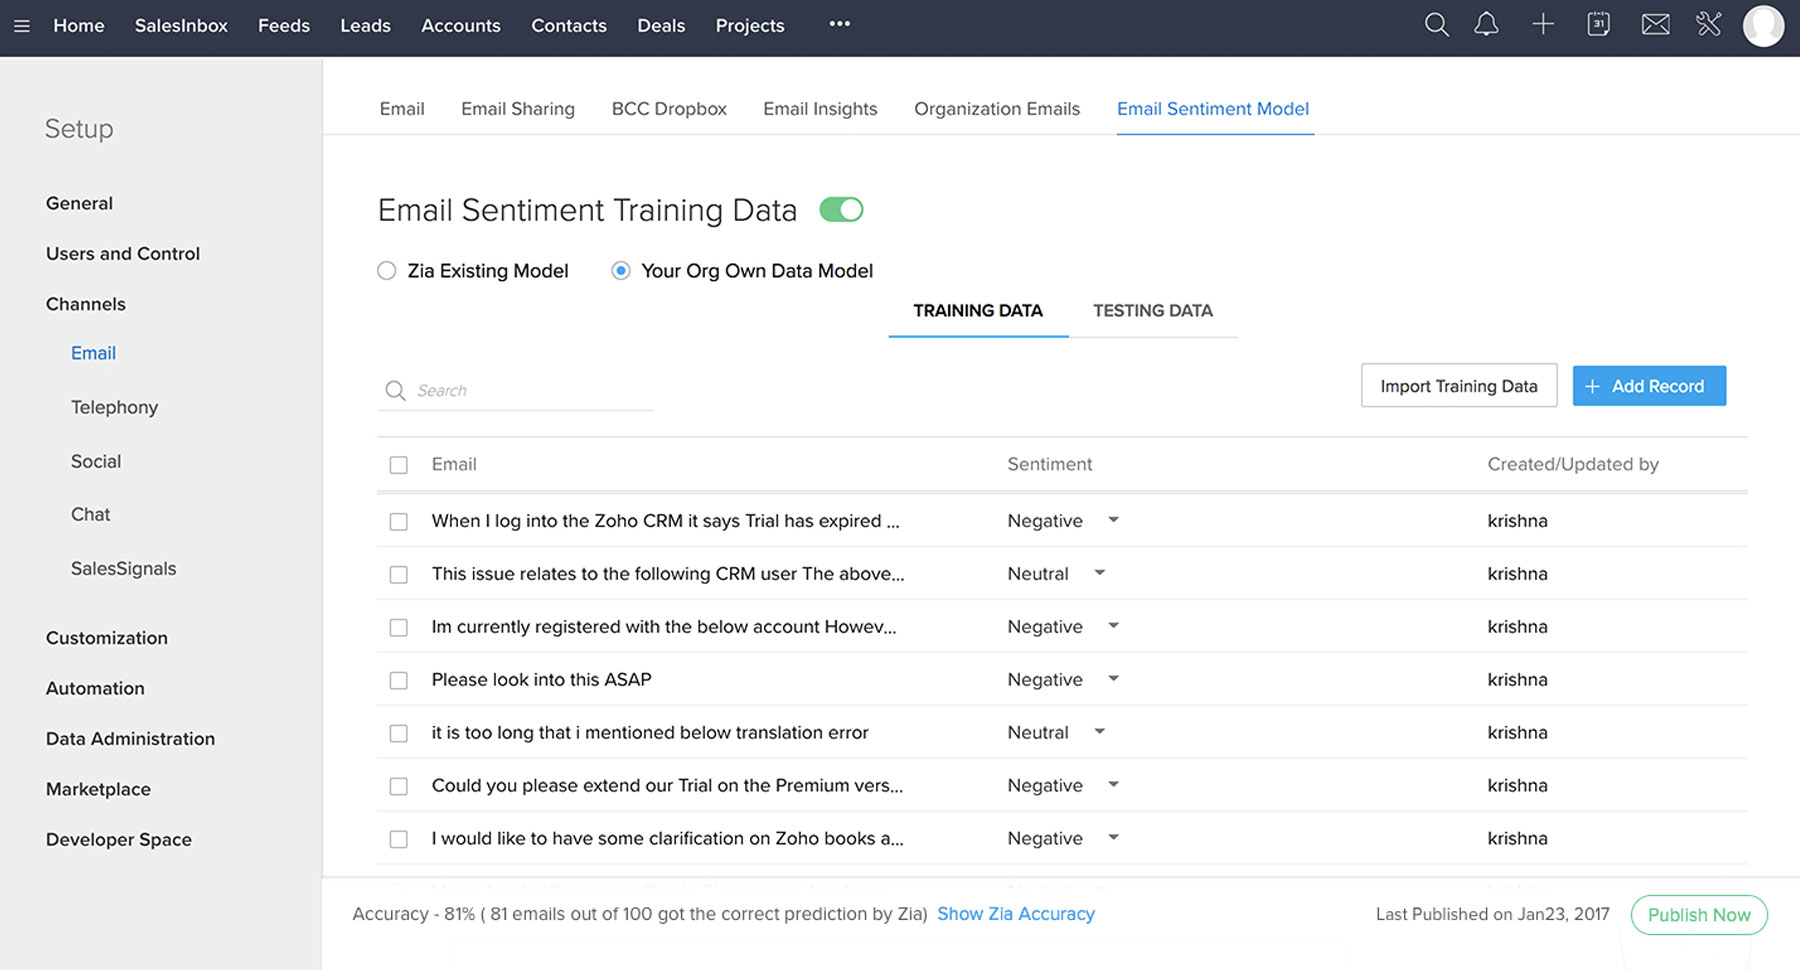Select Email under Channels
This screenshot has width=1800, height=970.
93,353
